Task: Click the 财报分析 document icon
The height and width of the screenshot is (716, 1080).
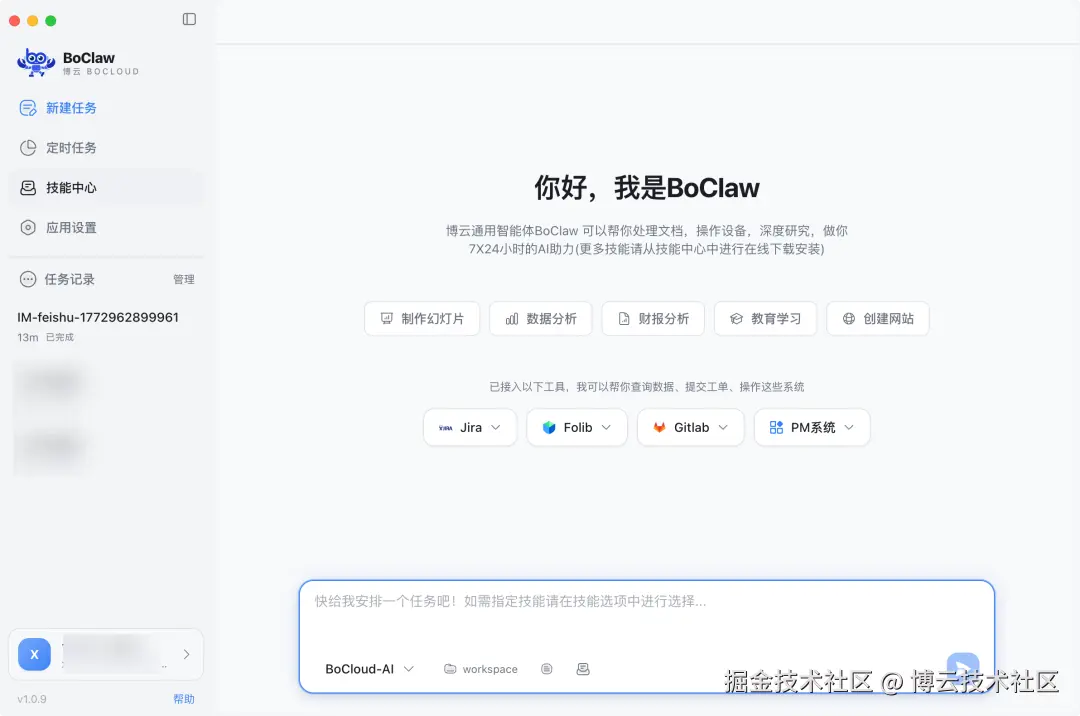Action: pos(624,319)
